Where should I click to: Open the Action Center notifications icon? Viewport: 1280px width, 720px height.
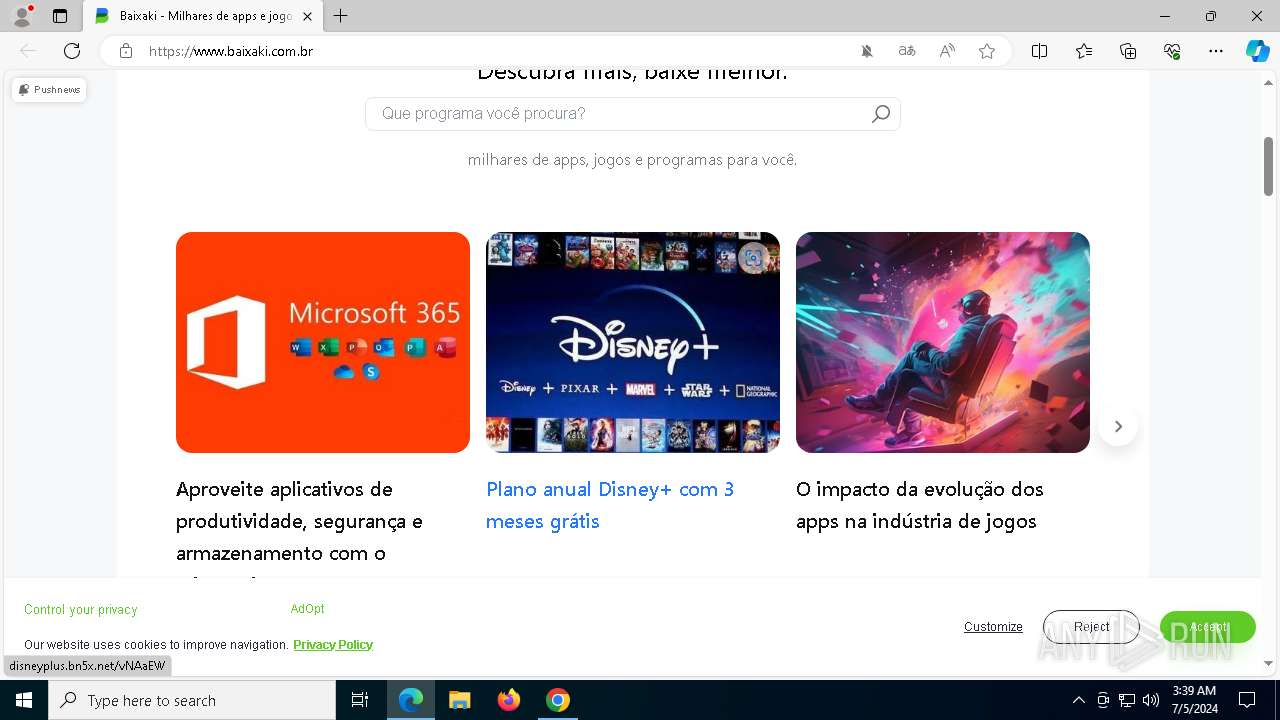point(1247,700)
